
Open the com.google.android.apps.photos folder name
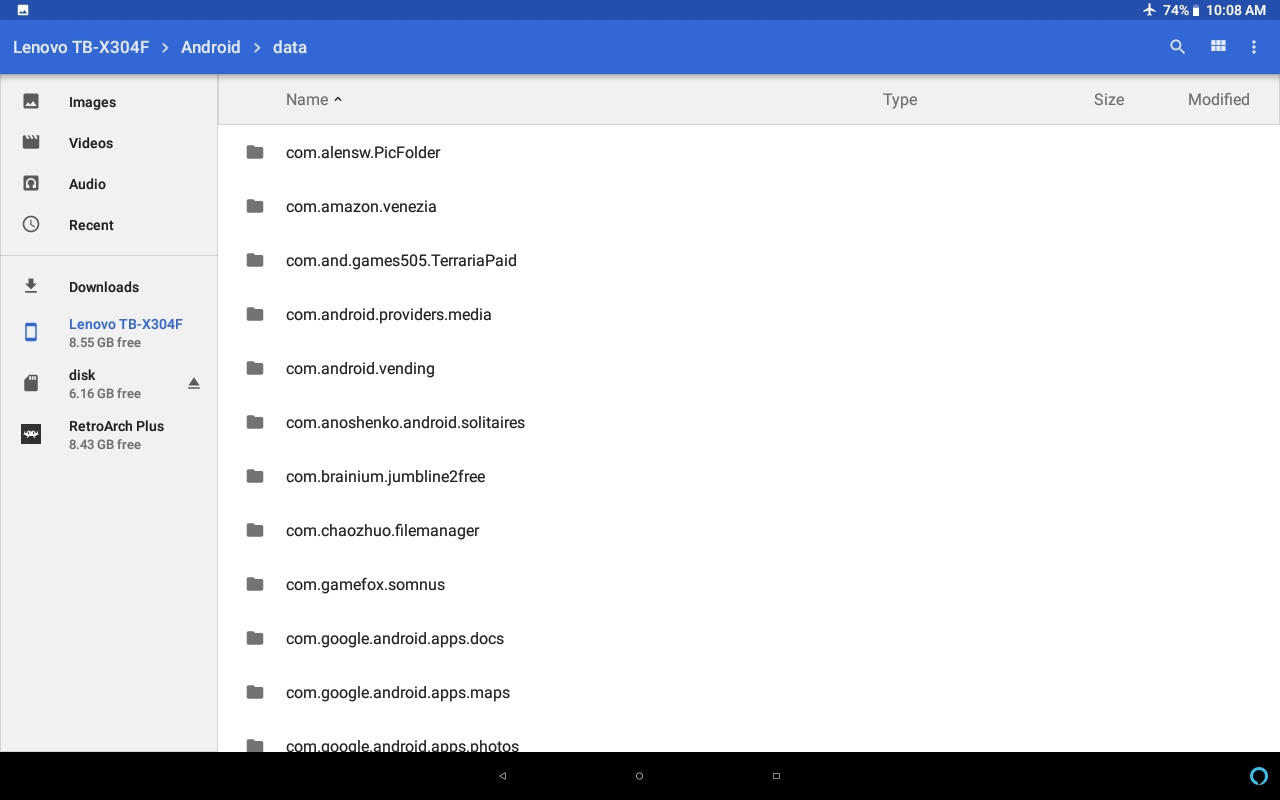(x=402, y=745)
